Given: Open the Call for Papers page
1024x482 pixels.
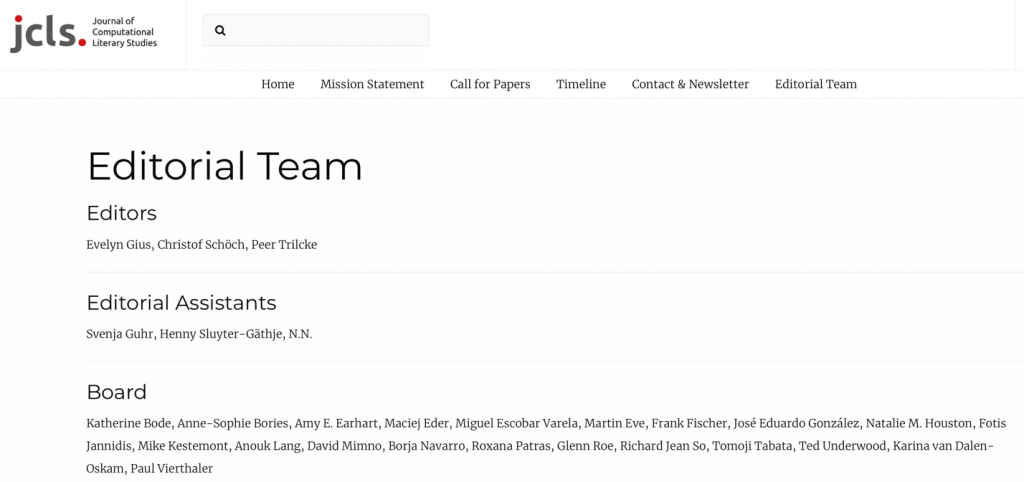Looking at the screenshot, I should pyautogui.click(x=490, y=84).
